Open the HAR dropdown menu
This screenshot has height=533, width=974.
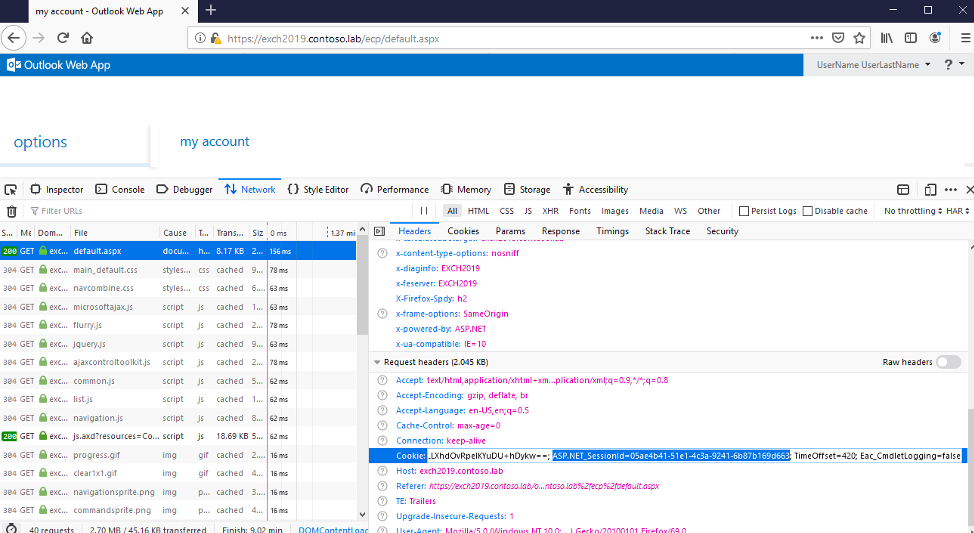tap(957, 211)
